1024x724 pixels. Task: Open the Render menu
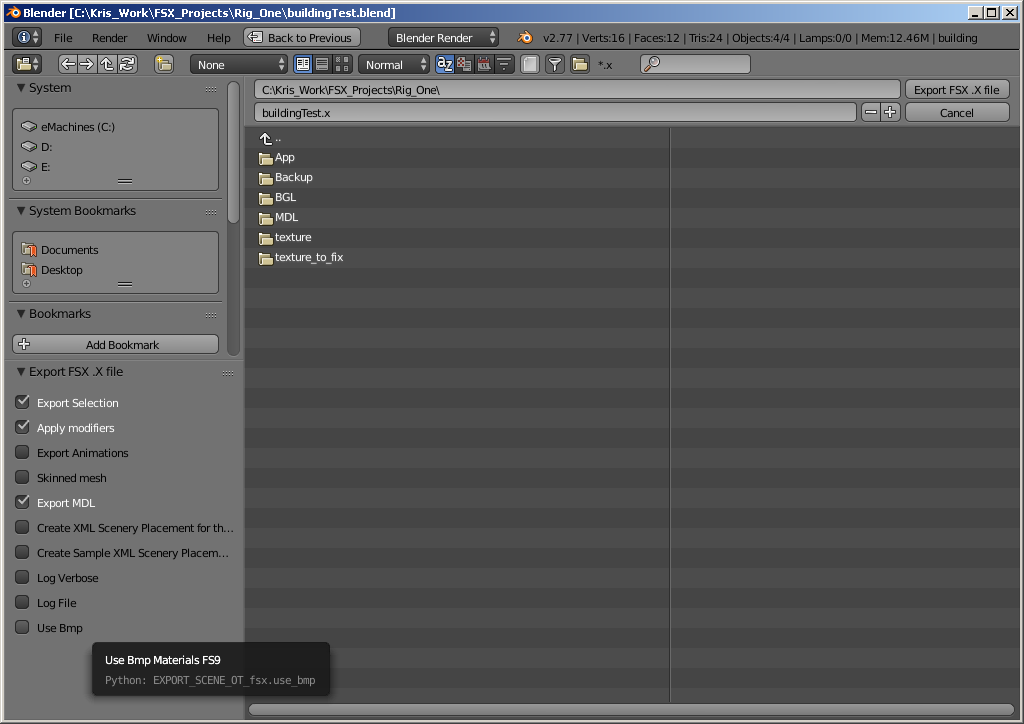click(x=109, y=38)
